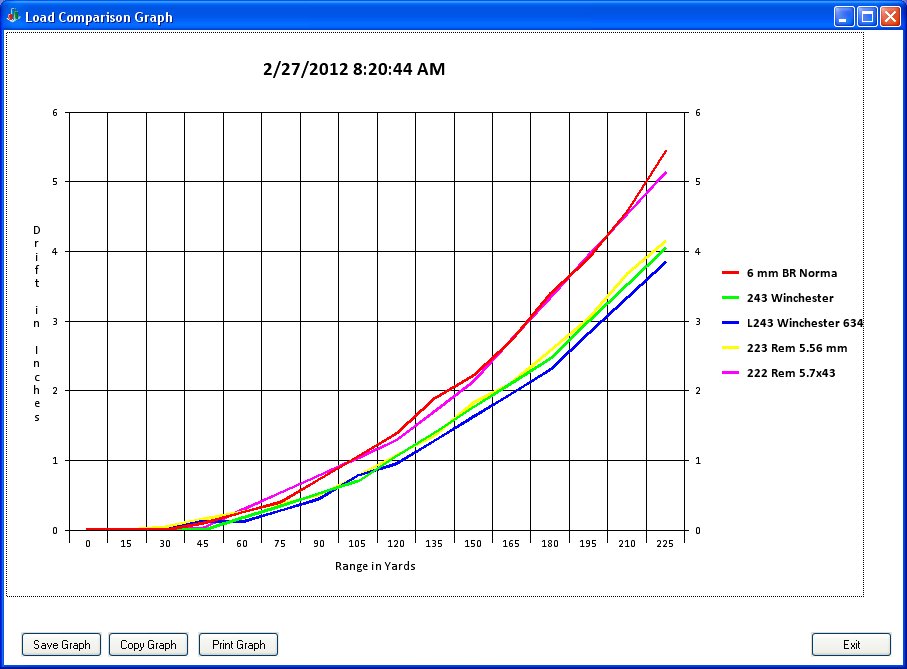
Task: Click the 120 tick on the range axis
Action: pos(396,544)
